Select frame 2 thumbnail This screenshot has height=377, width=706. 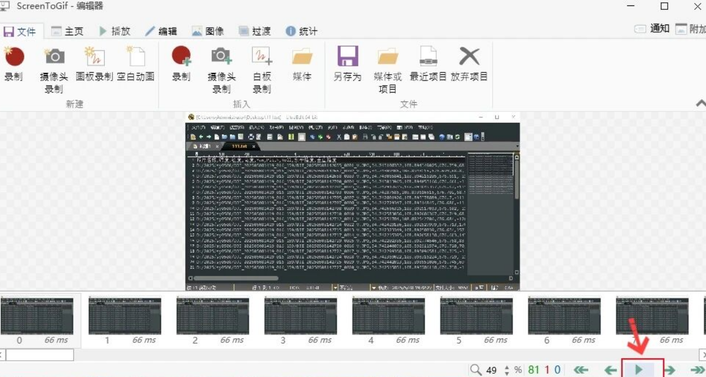(213, 320)
